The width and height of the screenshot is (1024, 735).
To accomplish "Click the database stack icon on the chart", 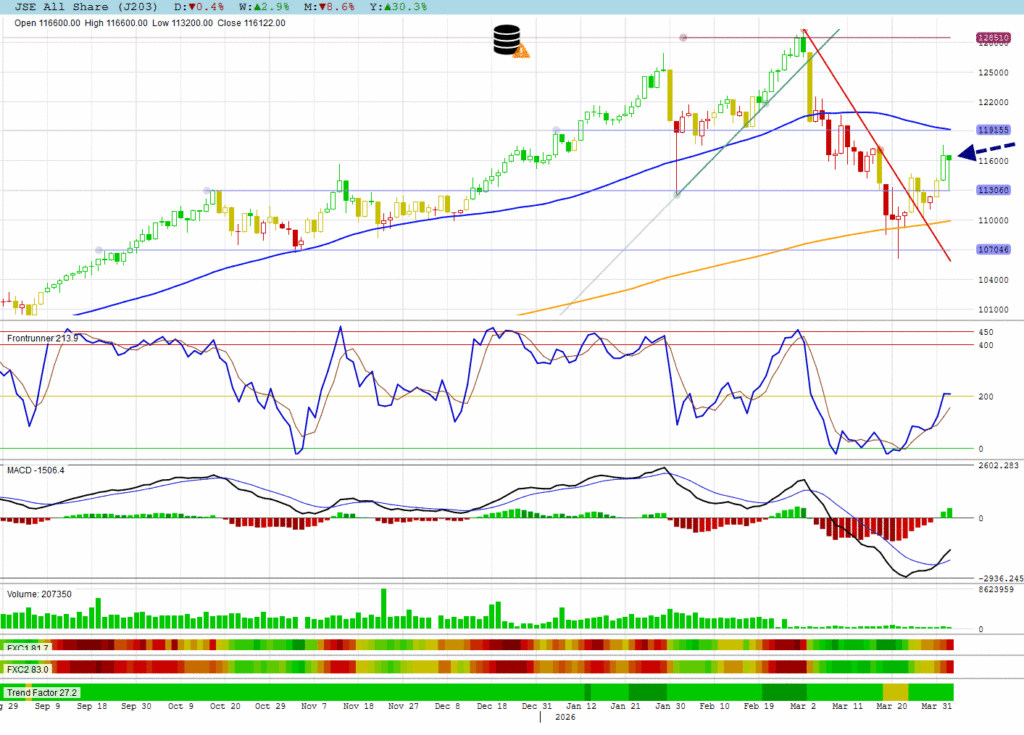I will (x=509, y=41).
